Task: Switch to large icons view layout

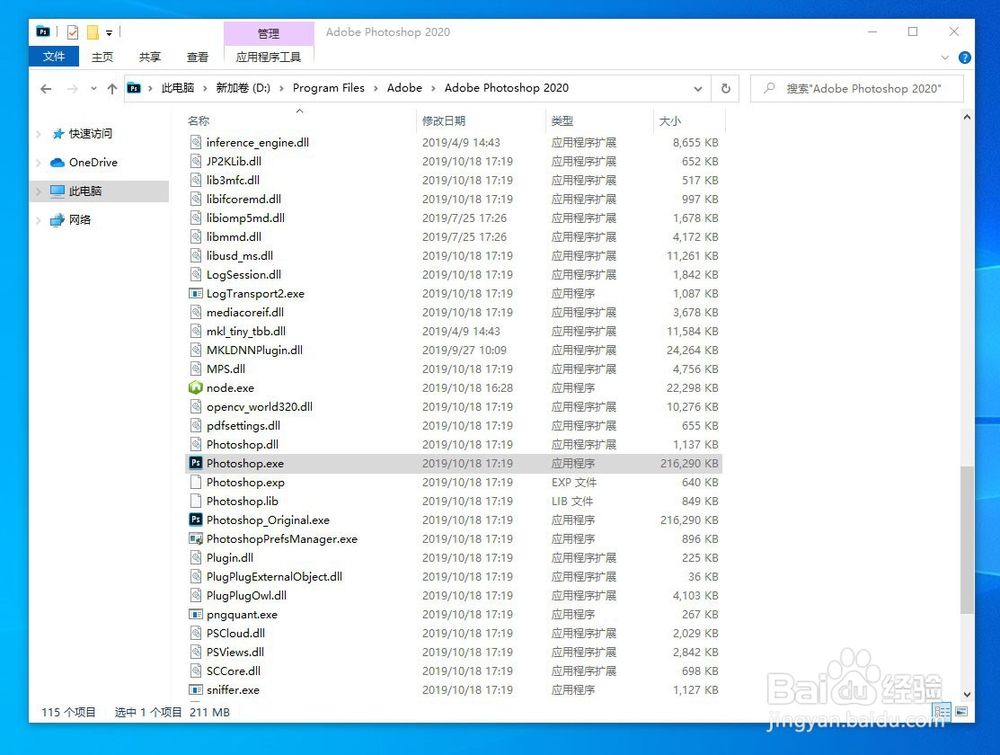Action: [x=962, y=711]
